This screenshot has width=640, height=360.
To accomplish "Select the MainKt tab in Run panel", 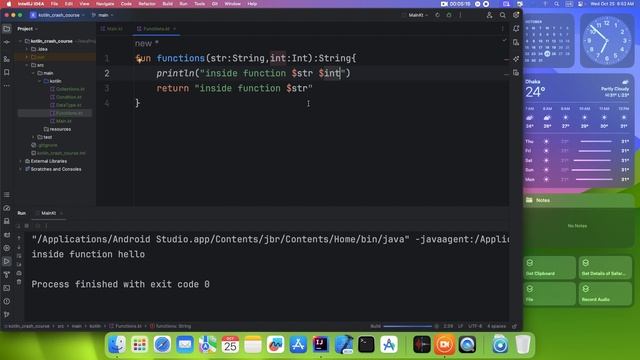I will pyautogui.click(x=49, y=213).
